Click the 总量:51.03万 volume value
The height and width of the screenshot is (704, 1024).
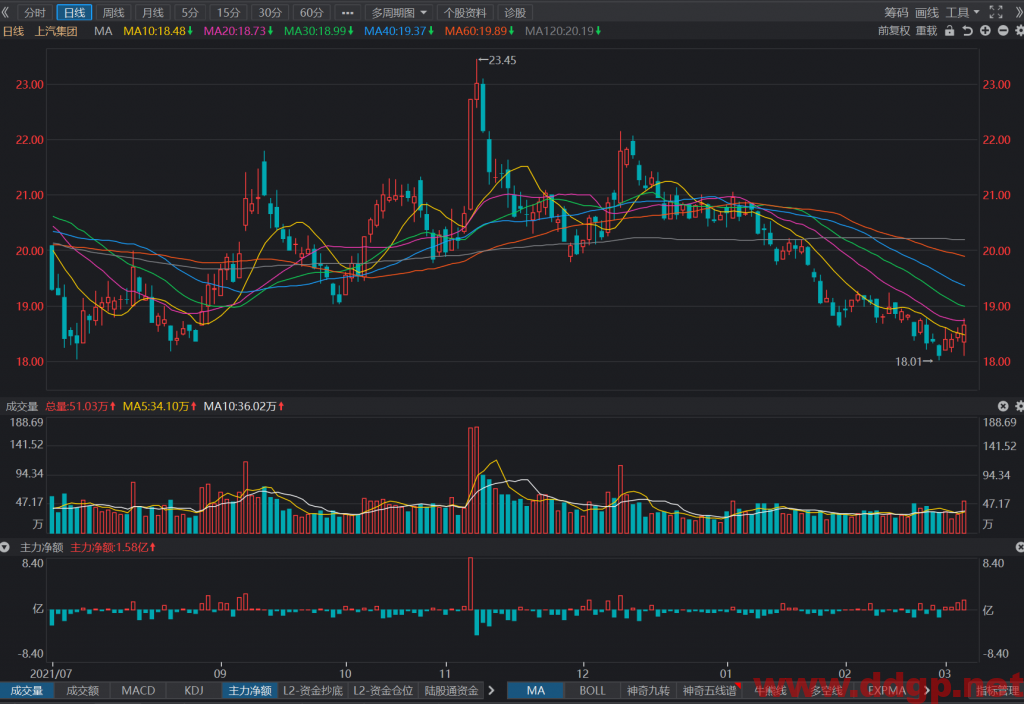pyautogui.click(x=80, y=406)
